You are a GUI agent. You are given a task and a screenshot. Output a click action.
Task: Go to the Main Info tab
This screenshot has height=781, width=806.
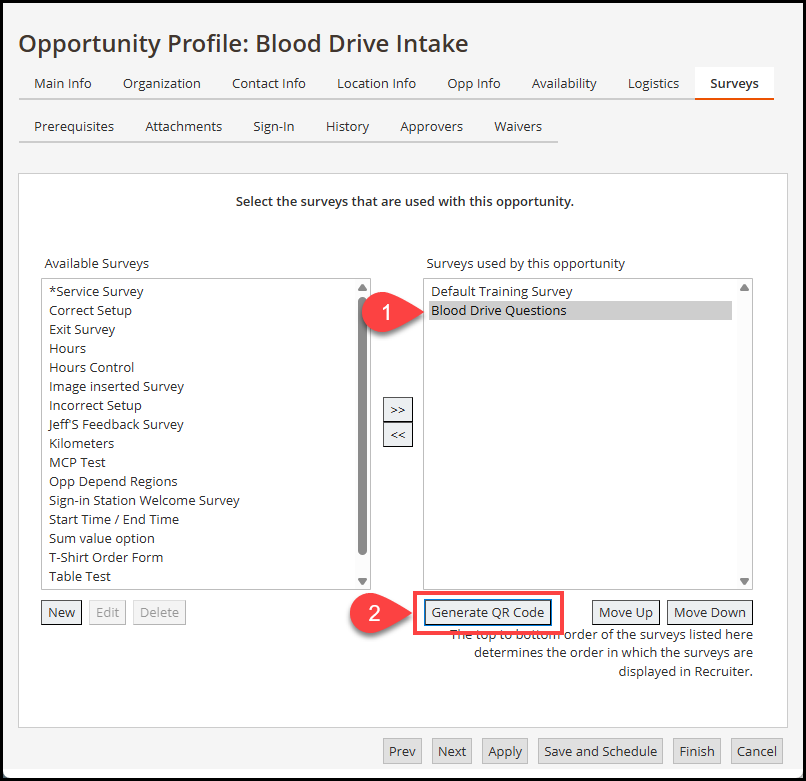tap(63, 83)
